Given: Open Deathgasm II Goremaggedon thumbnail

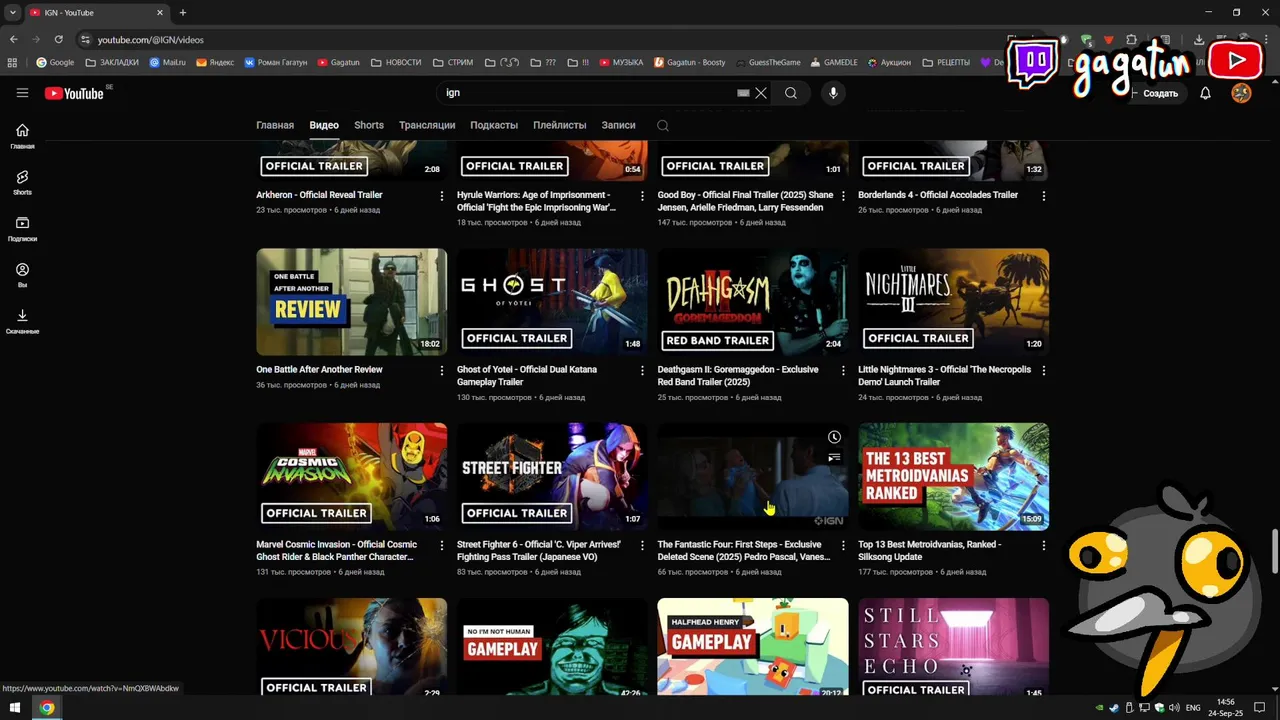Looking at the screenshot, I should (x=752, y=302).
